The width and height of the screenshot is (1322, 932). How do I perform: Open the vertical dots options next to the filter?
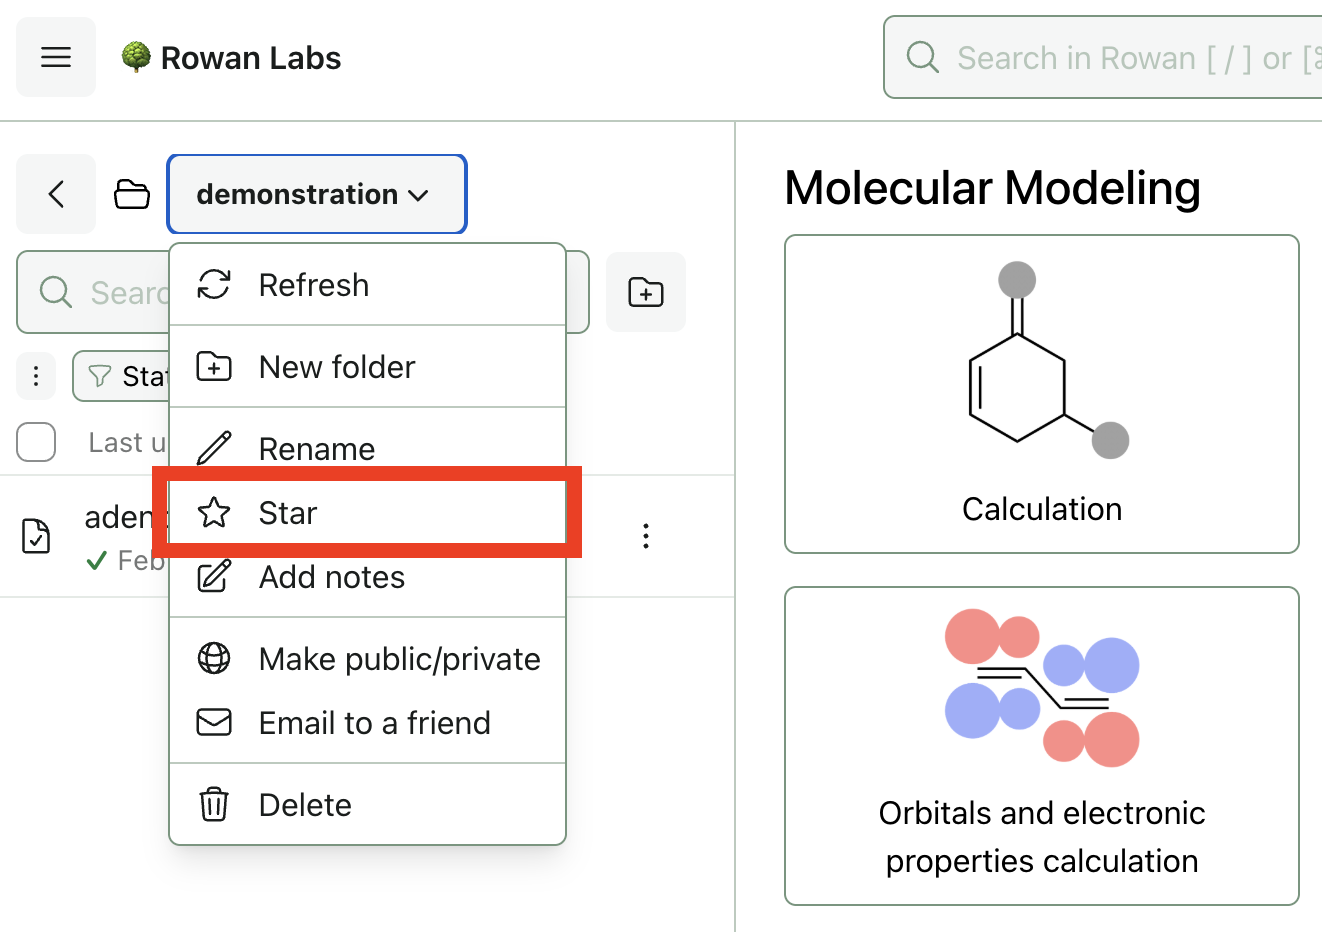pos(36,376)
